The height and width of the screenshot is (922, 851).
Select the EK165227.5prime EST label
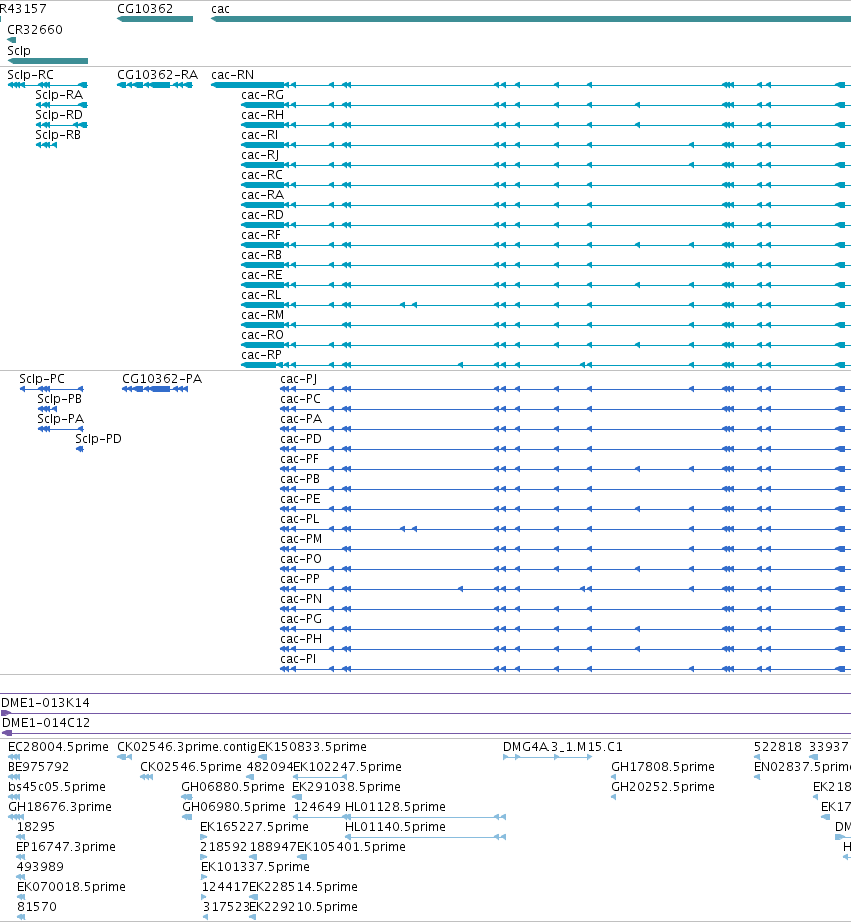[254, 827]
